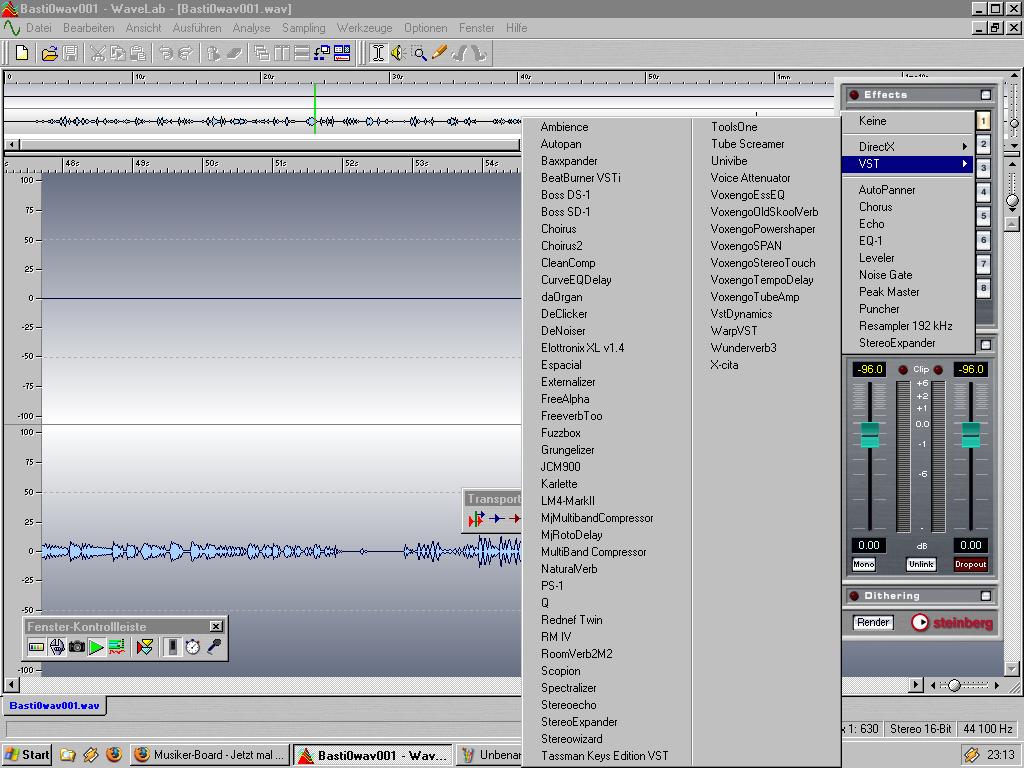Screen dimensions: 1024x768
Task: Activate effect slot 2 button
Action: pos(984,144)
